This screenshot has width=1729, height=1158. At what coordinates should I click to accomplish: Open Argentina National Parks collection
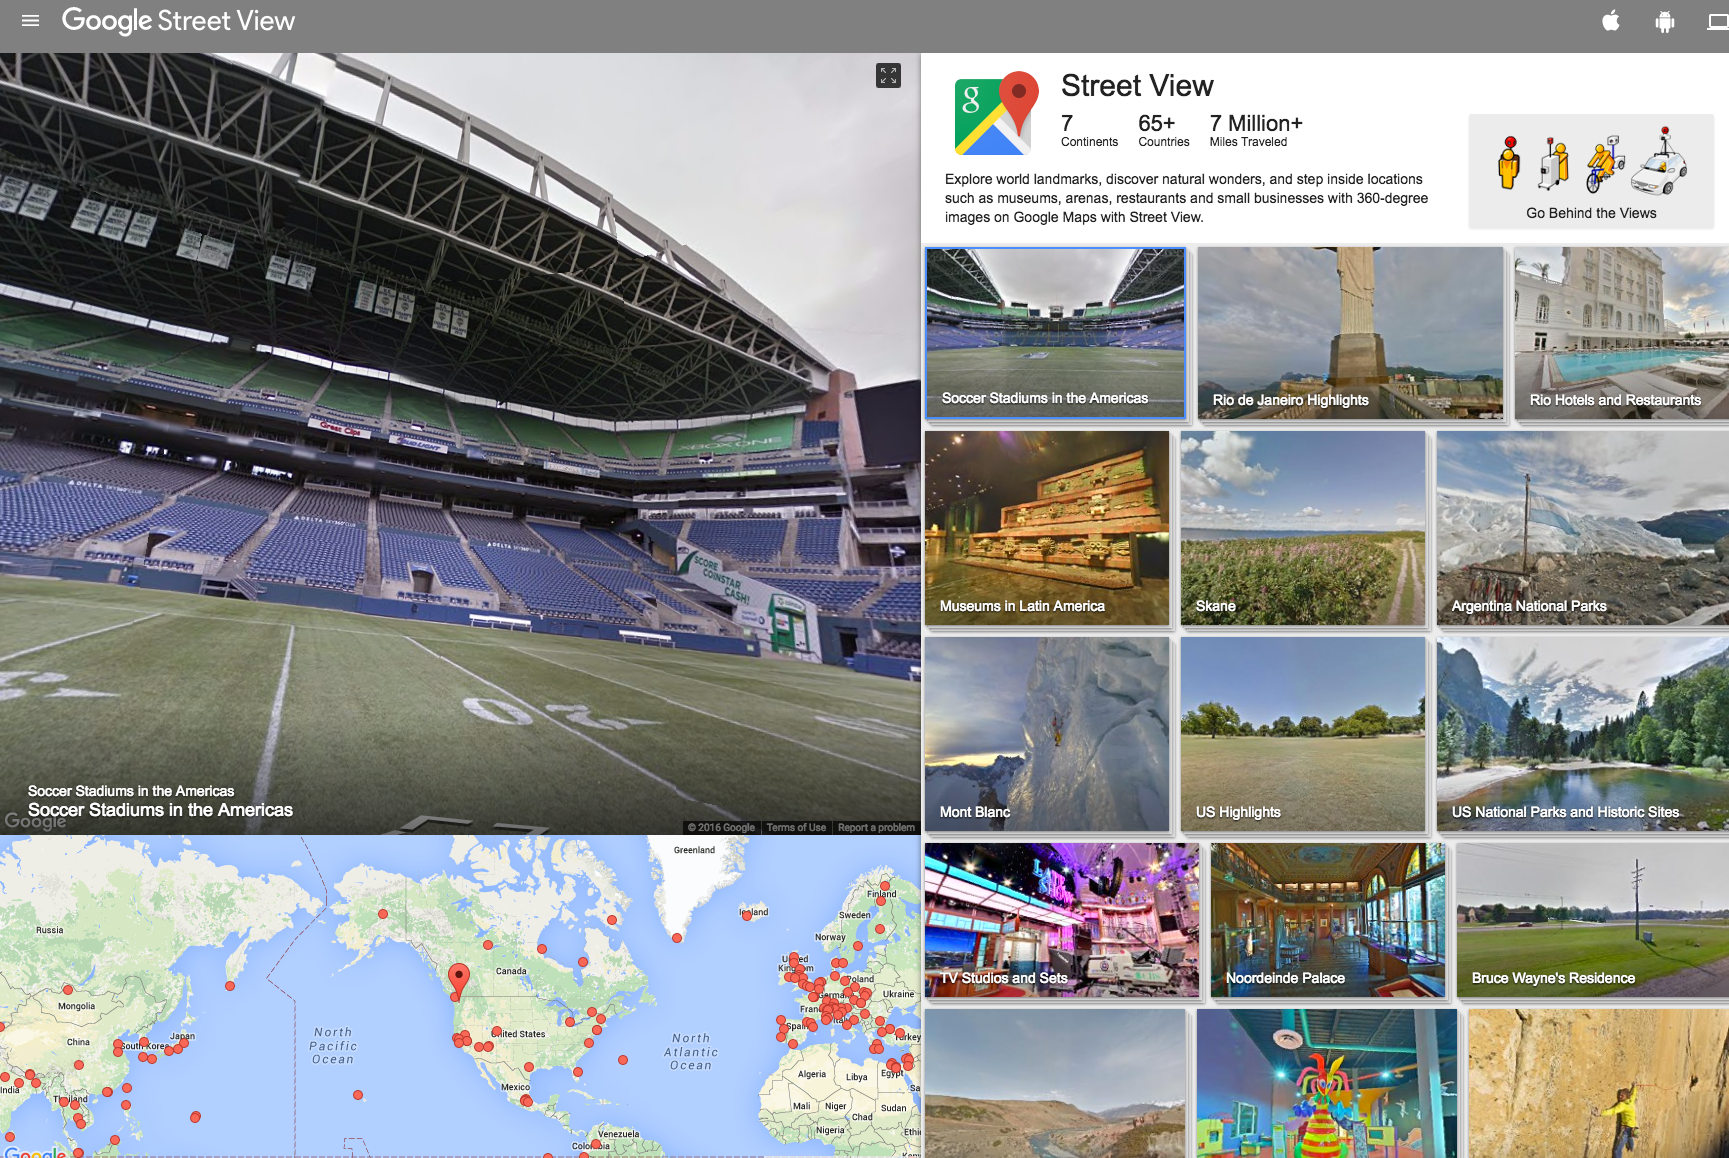[x=1582, y=528]
